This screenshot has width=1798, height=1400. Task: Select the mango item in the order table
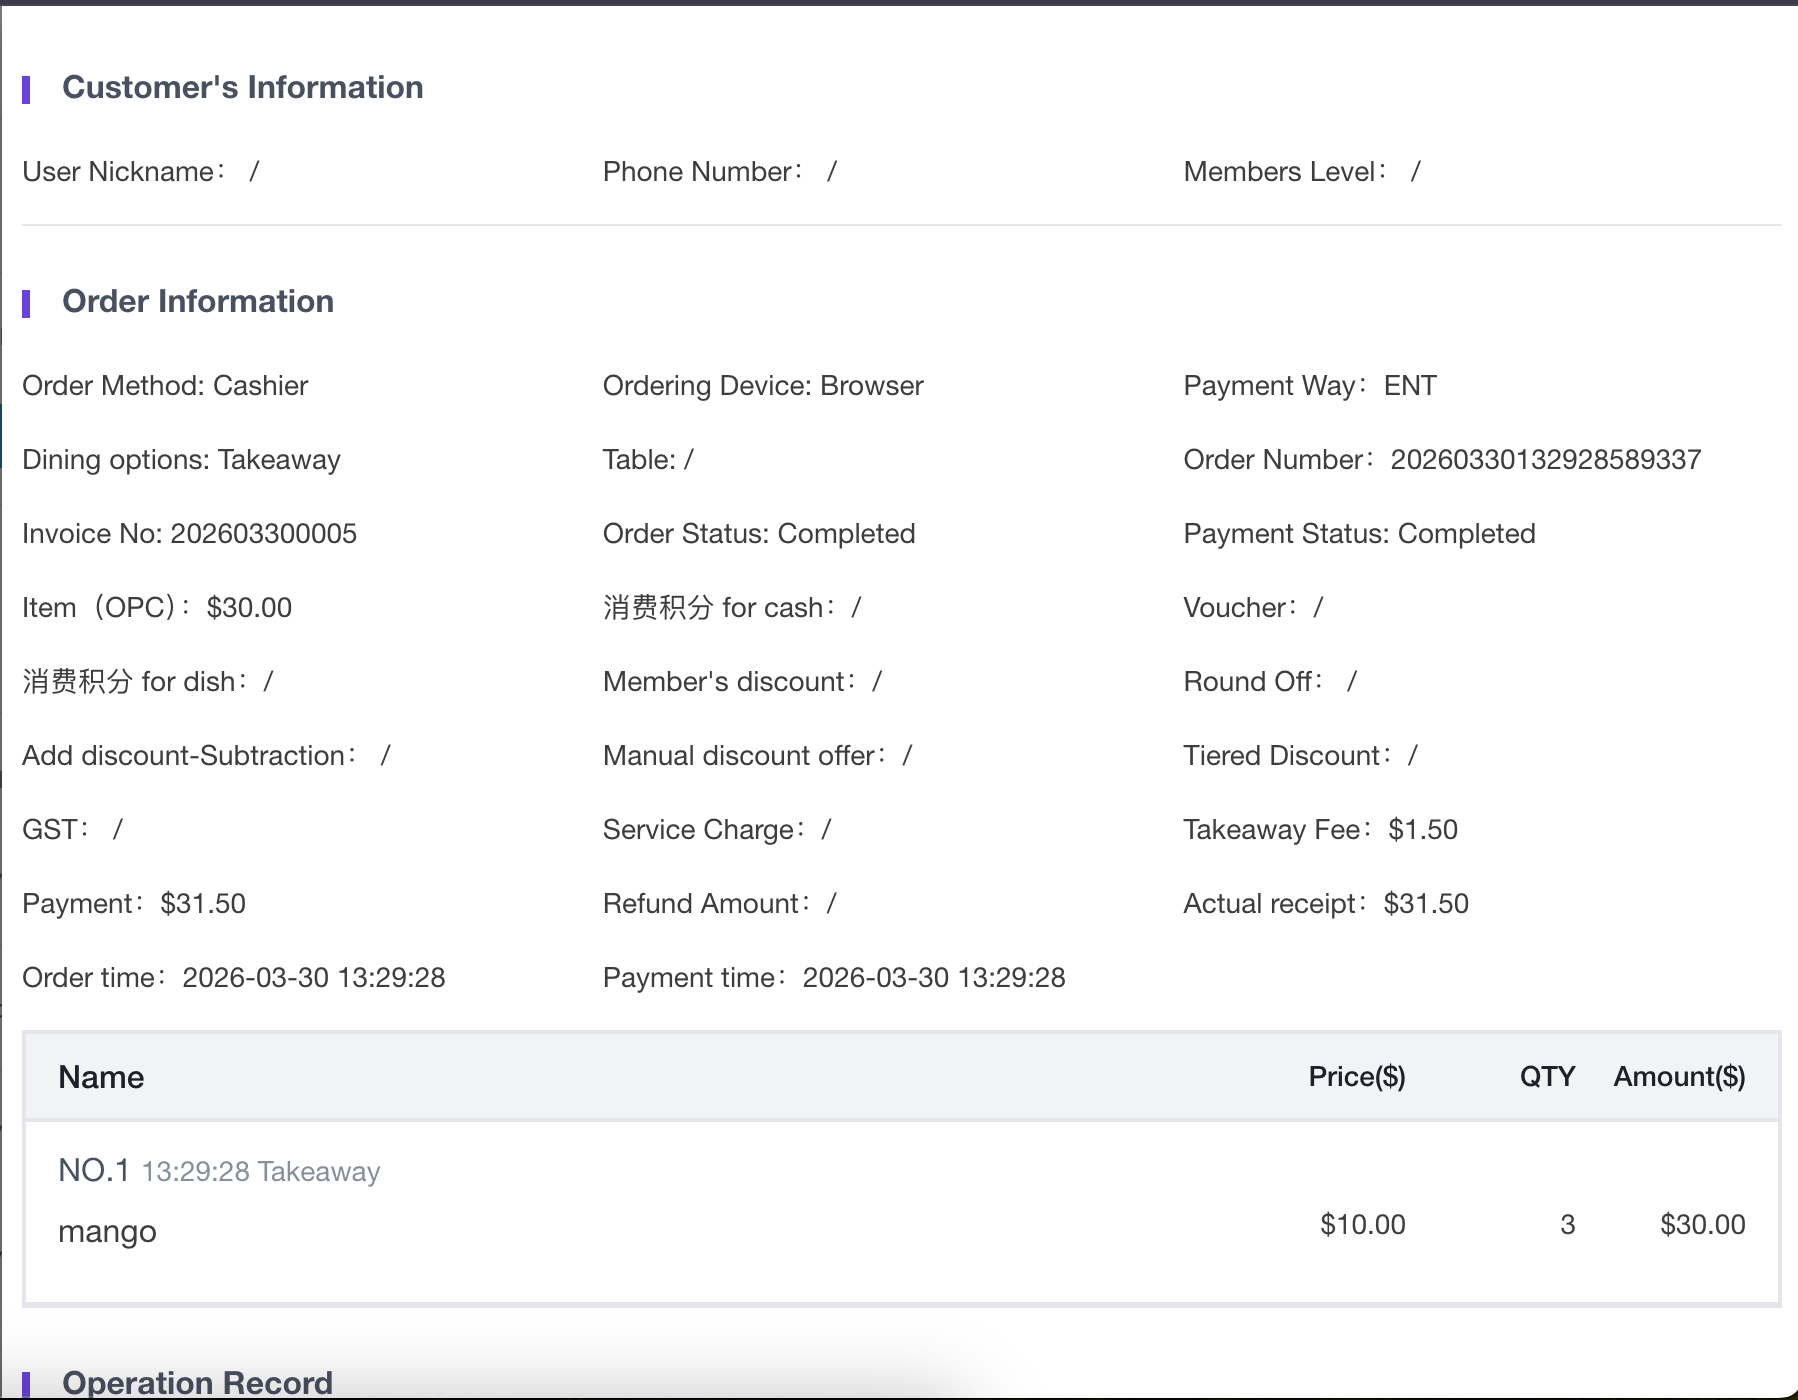pos(107,1232)
